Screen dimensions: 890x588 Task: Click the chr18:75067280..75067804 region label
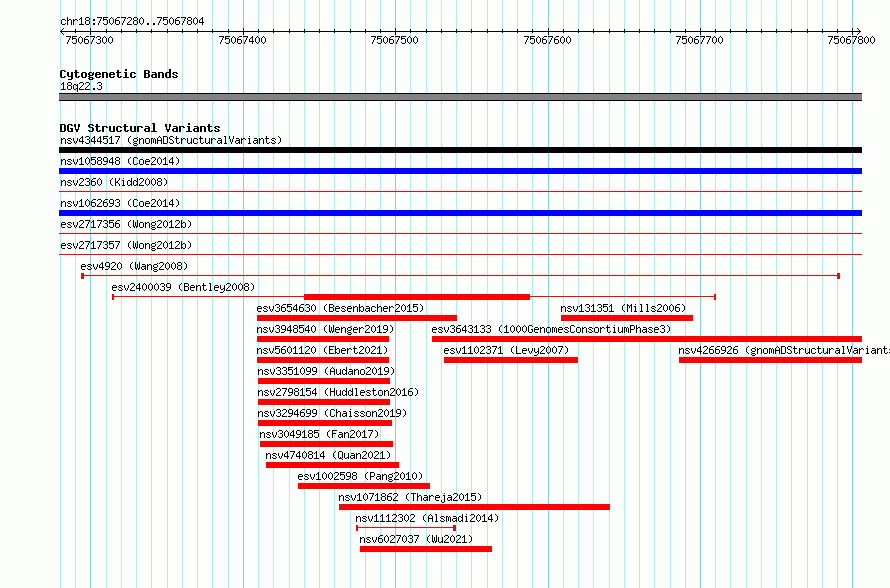(x=132, y=21)
